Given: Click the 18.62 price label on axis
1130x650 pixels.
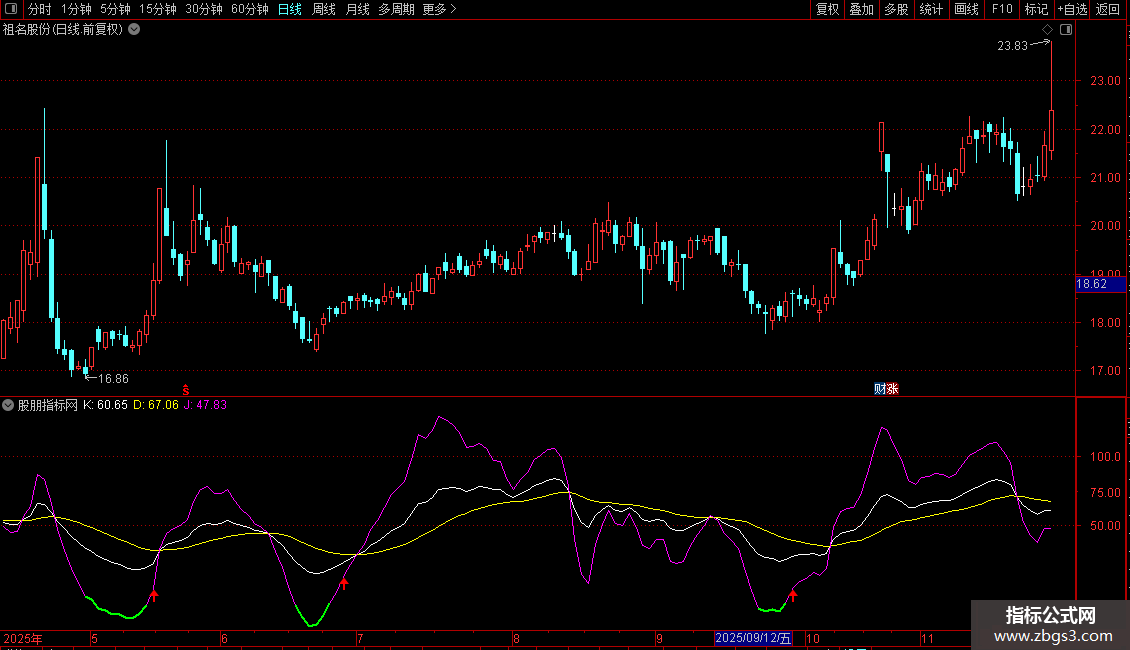Looking at the screenshot, I should point(1090,284).
